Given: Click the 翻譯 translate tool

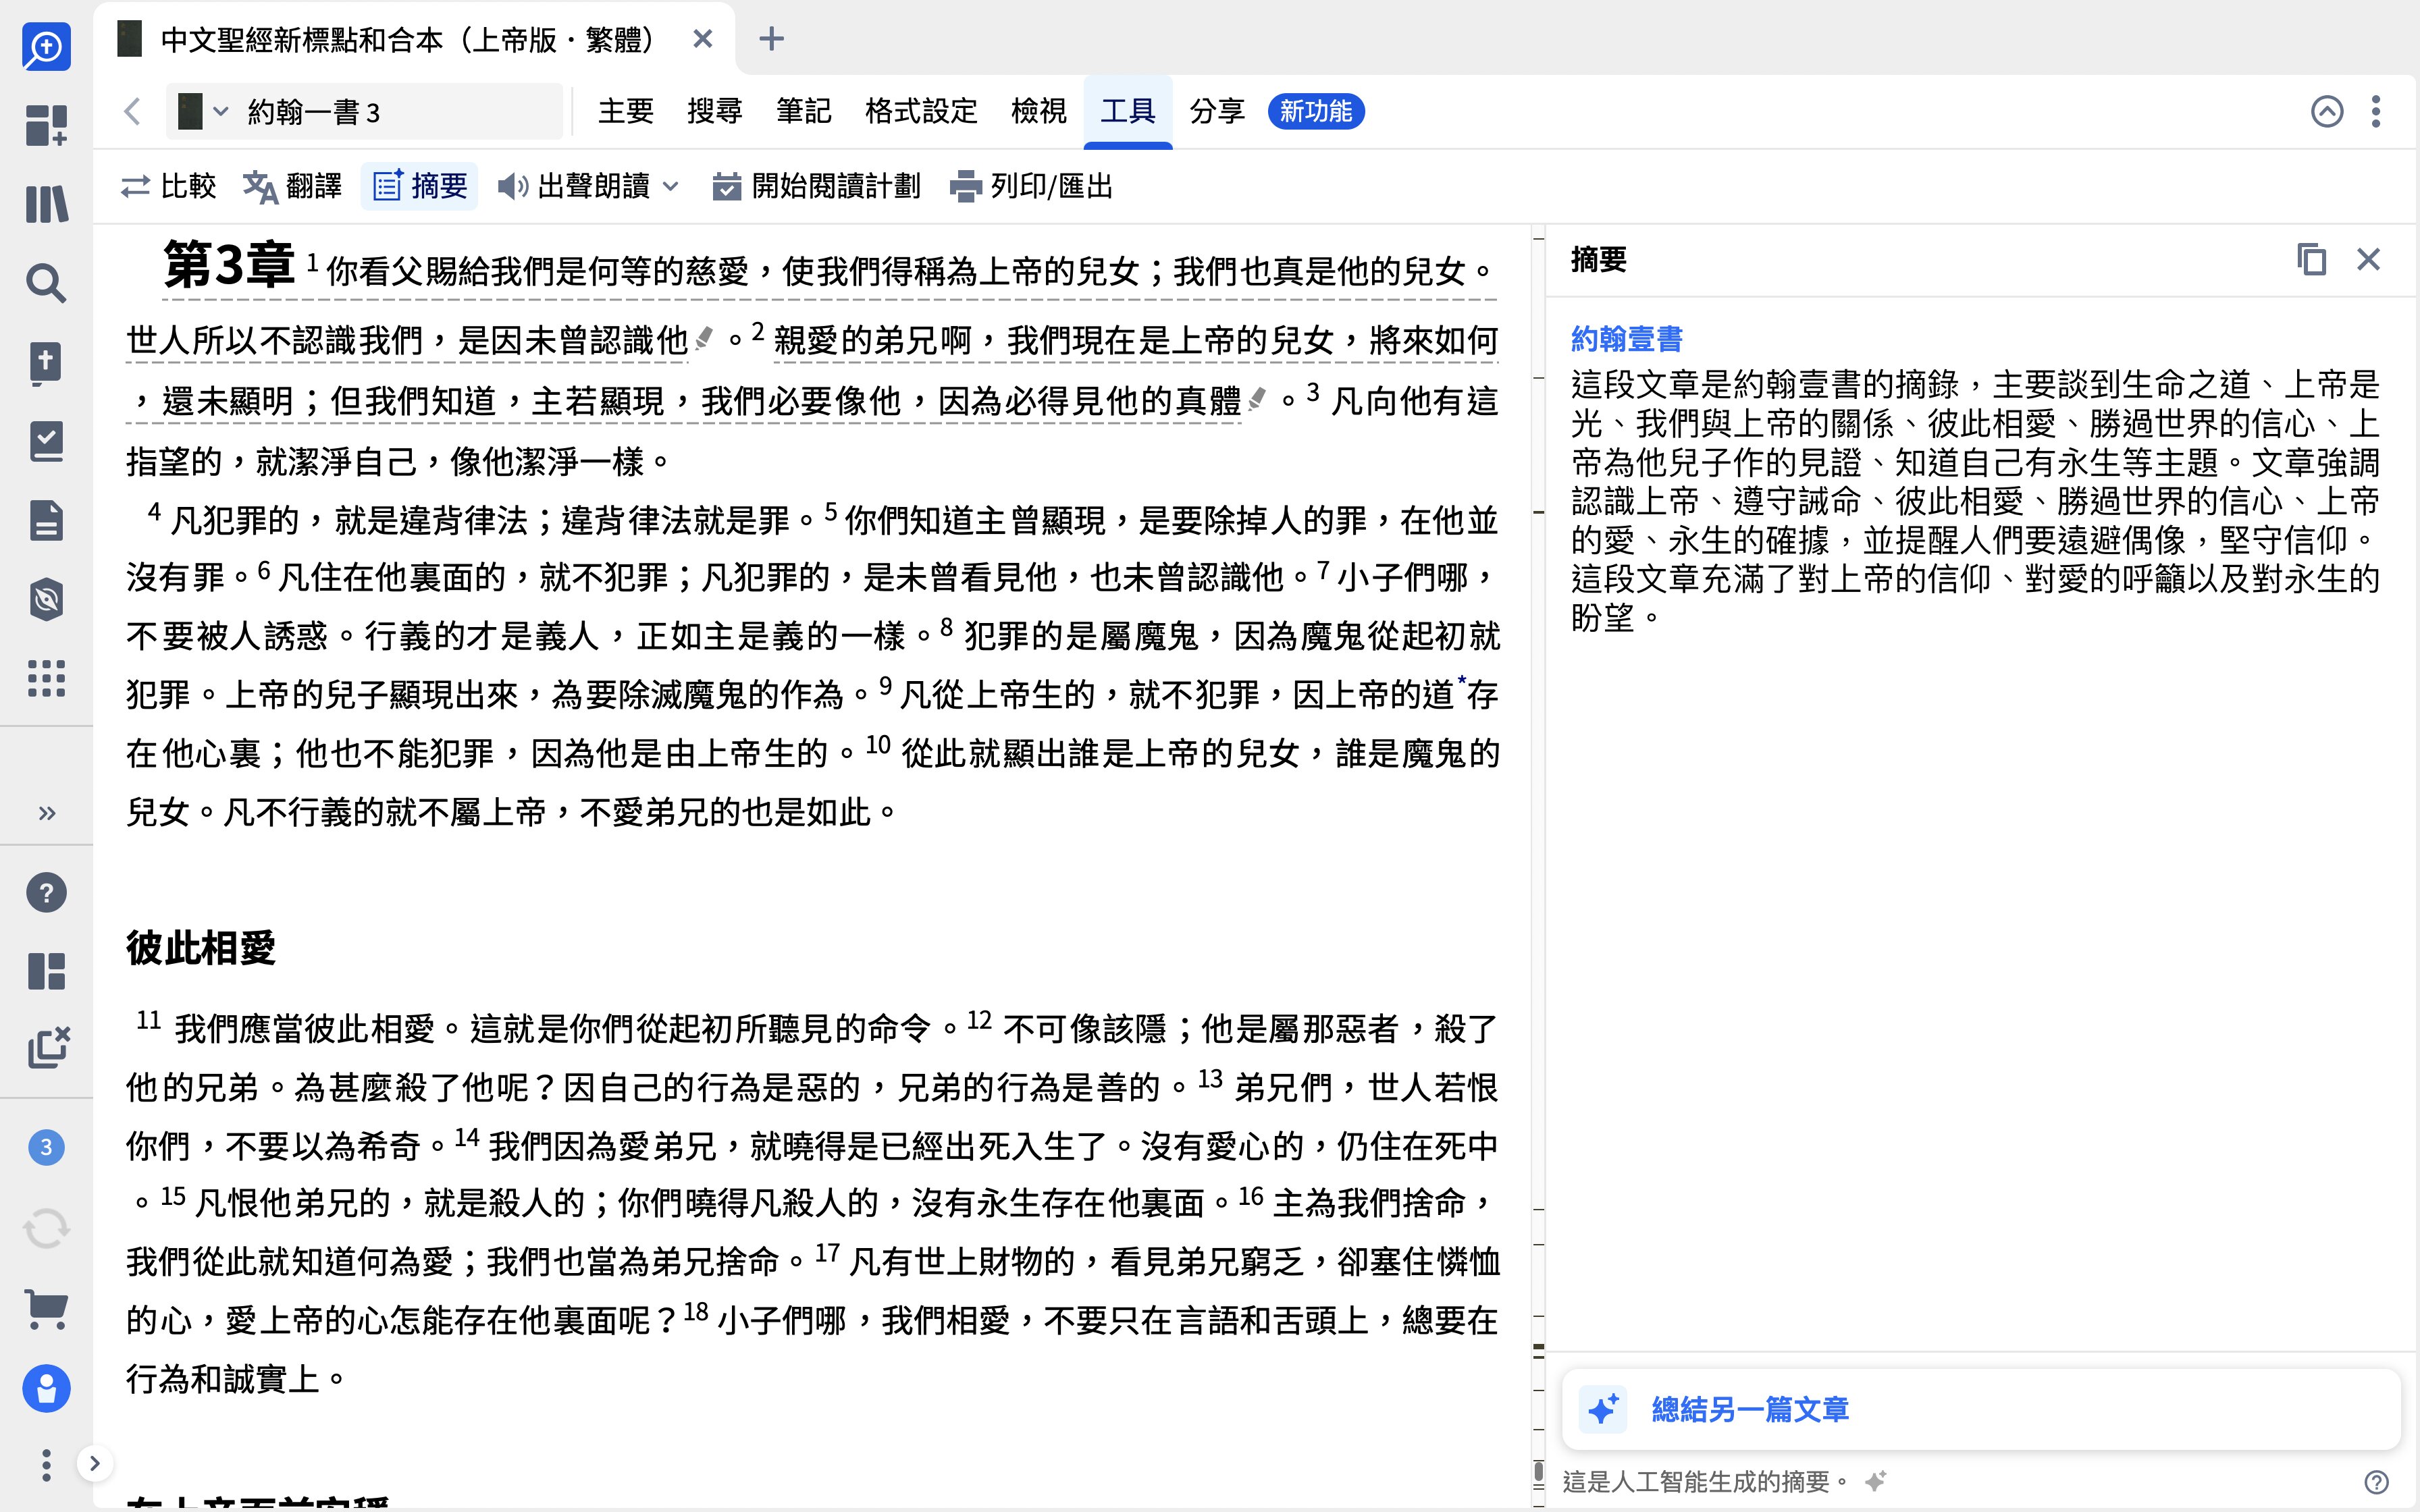Looking at the screenshot, I should tap(292, 186).
